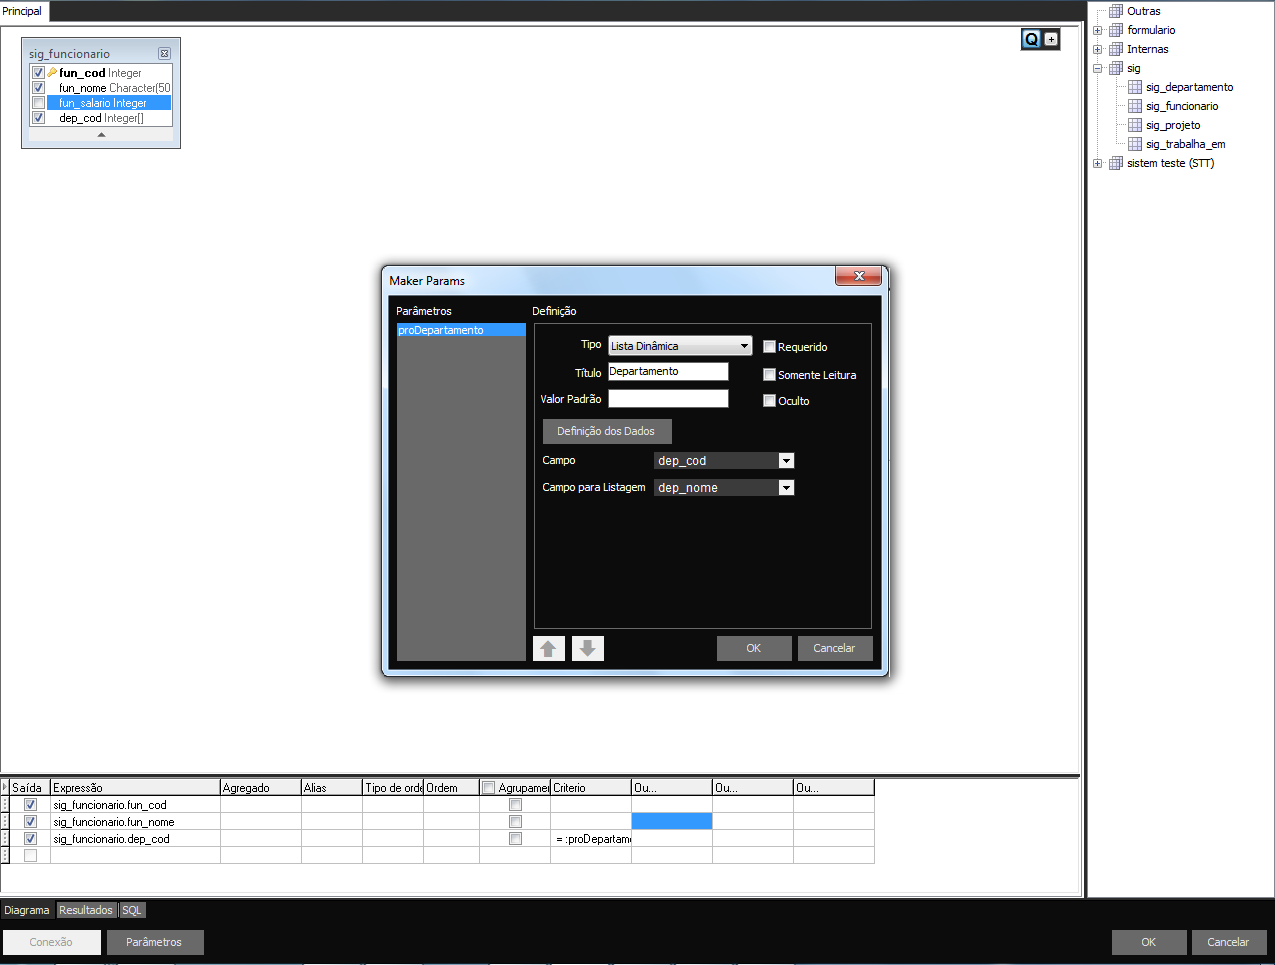Click the plus icon beside the magnifier

coord(1051,39)
